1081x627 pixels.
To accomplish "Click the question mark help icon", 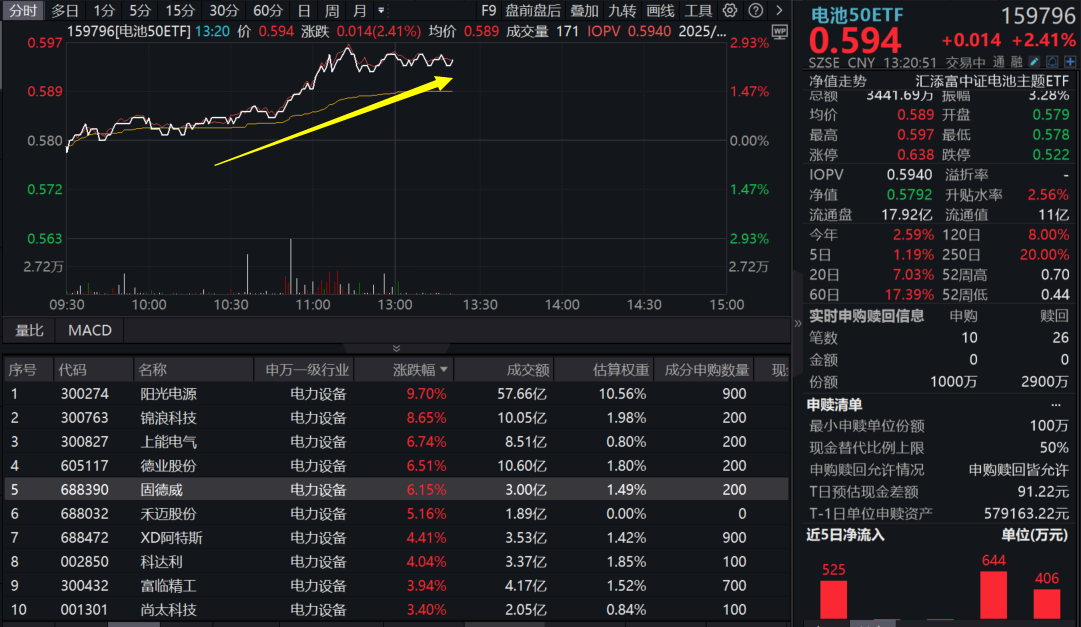I will (x=756, y=10).
